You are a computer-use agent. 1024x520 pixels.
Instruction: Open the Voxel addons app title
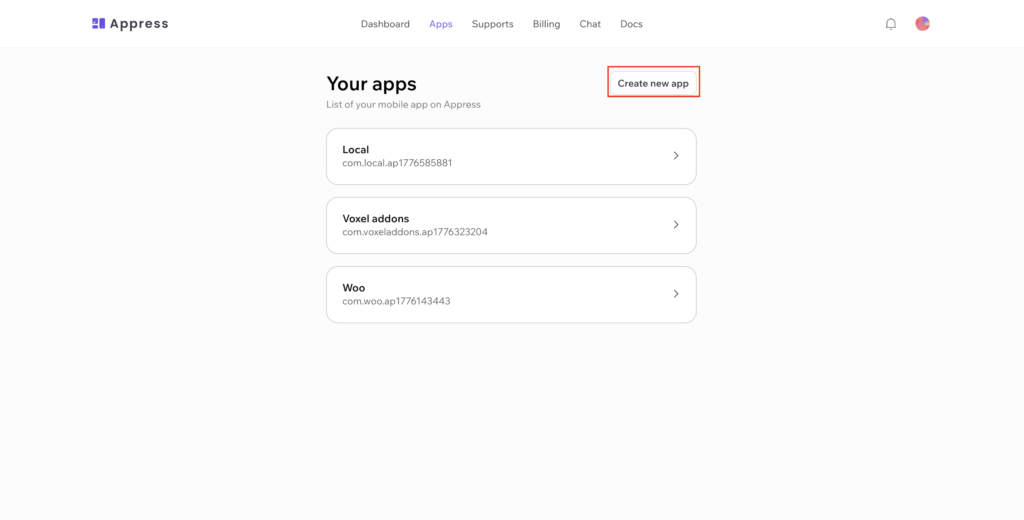376,219
